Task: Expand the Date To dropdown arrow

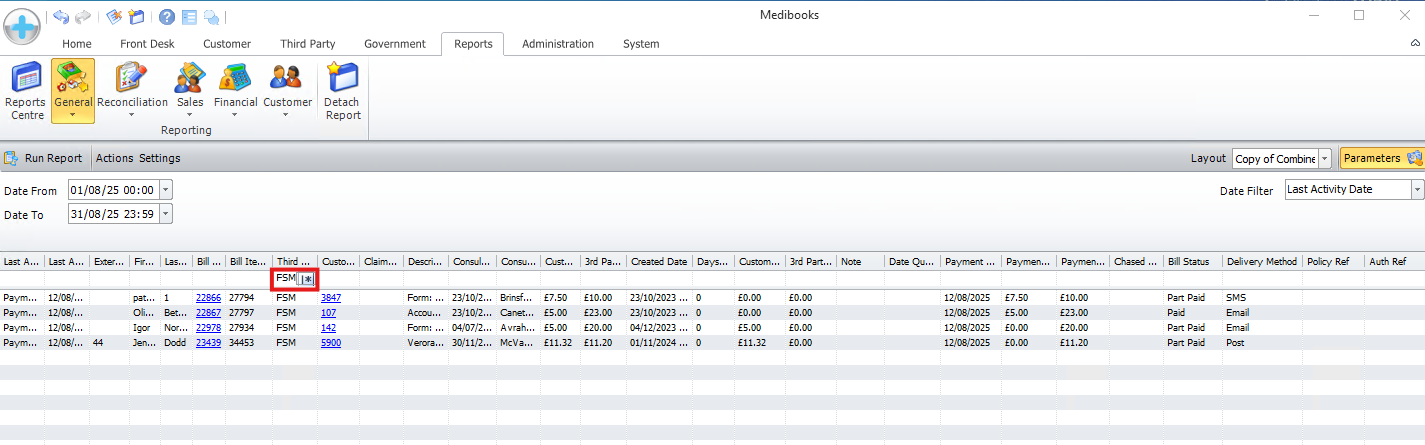Action: tap(166, 214)
